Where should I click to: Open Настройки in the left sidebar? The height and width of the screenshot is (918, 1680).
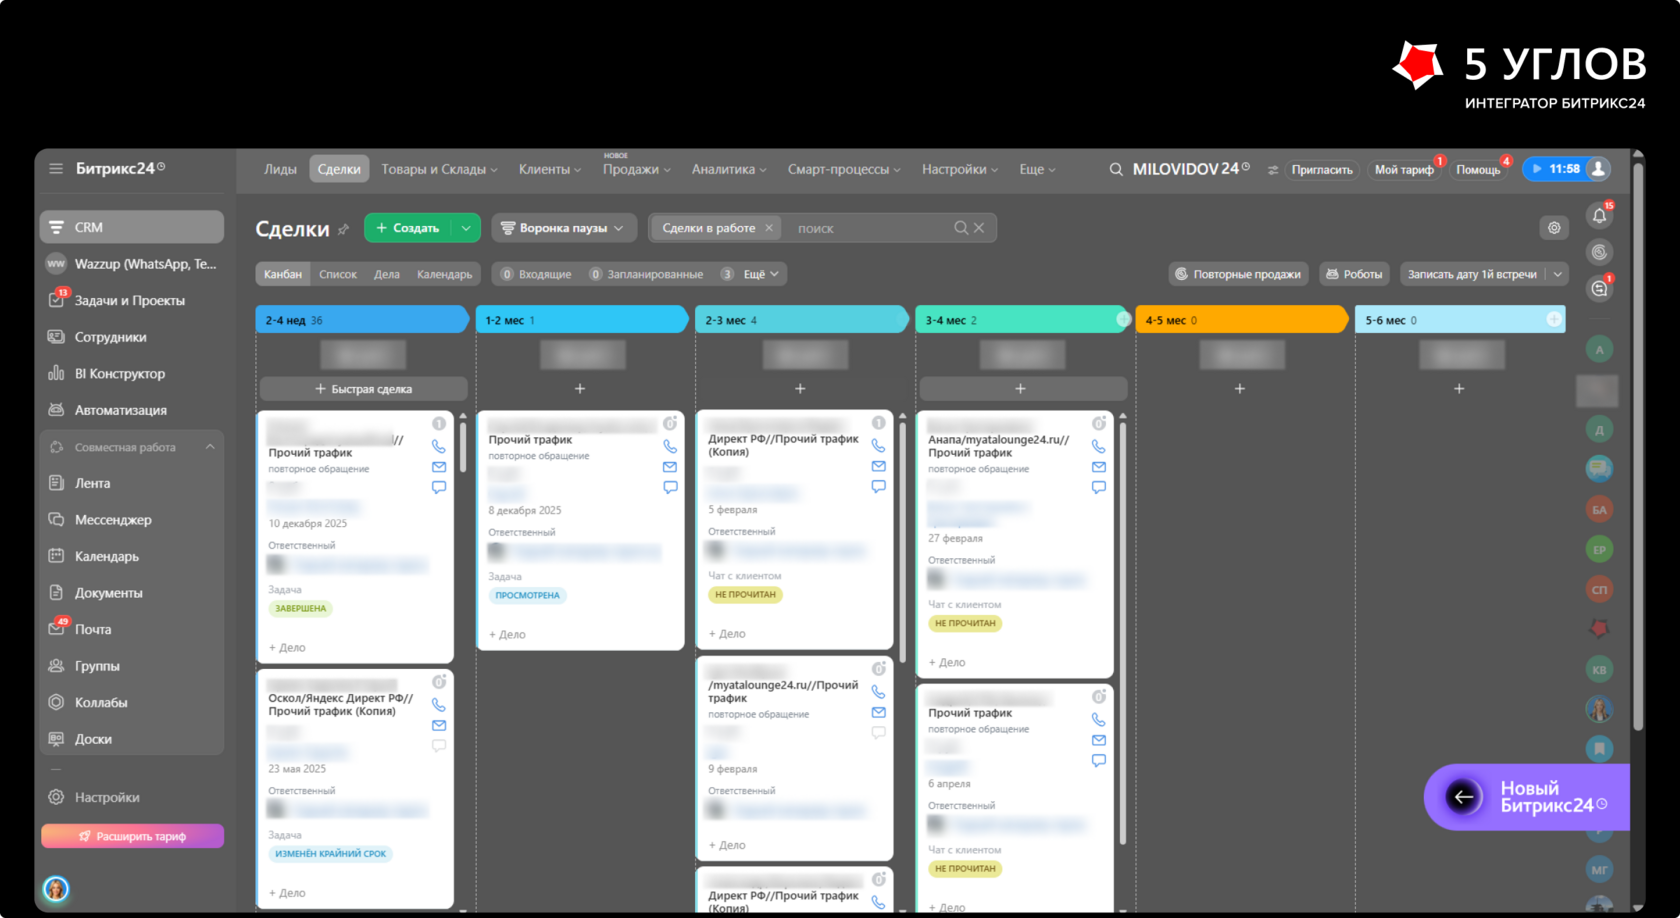pos(132,797)
